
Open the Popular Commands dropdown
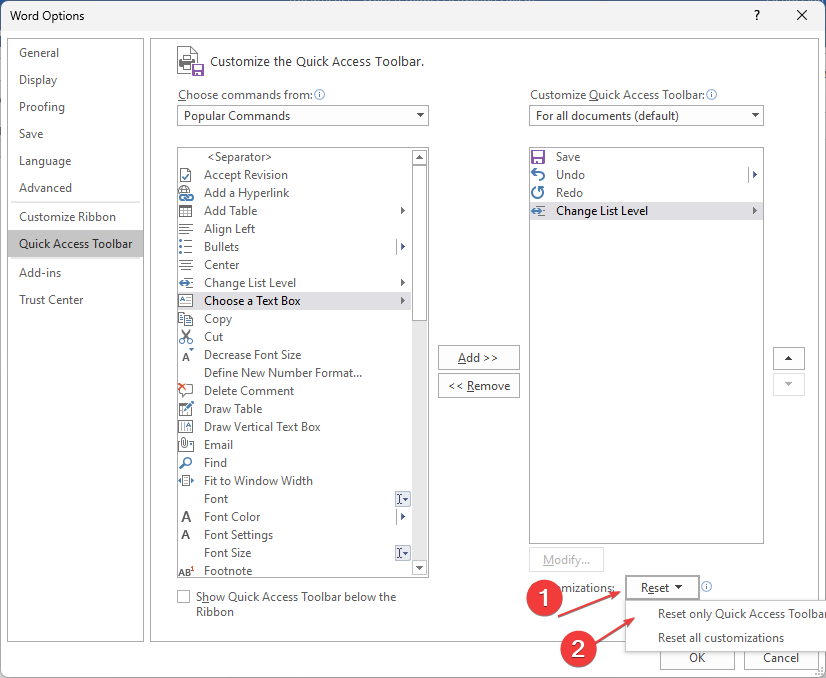tap(303, 116)
